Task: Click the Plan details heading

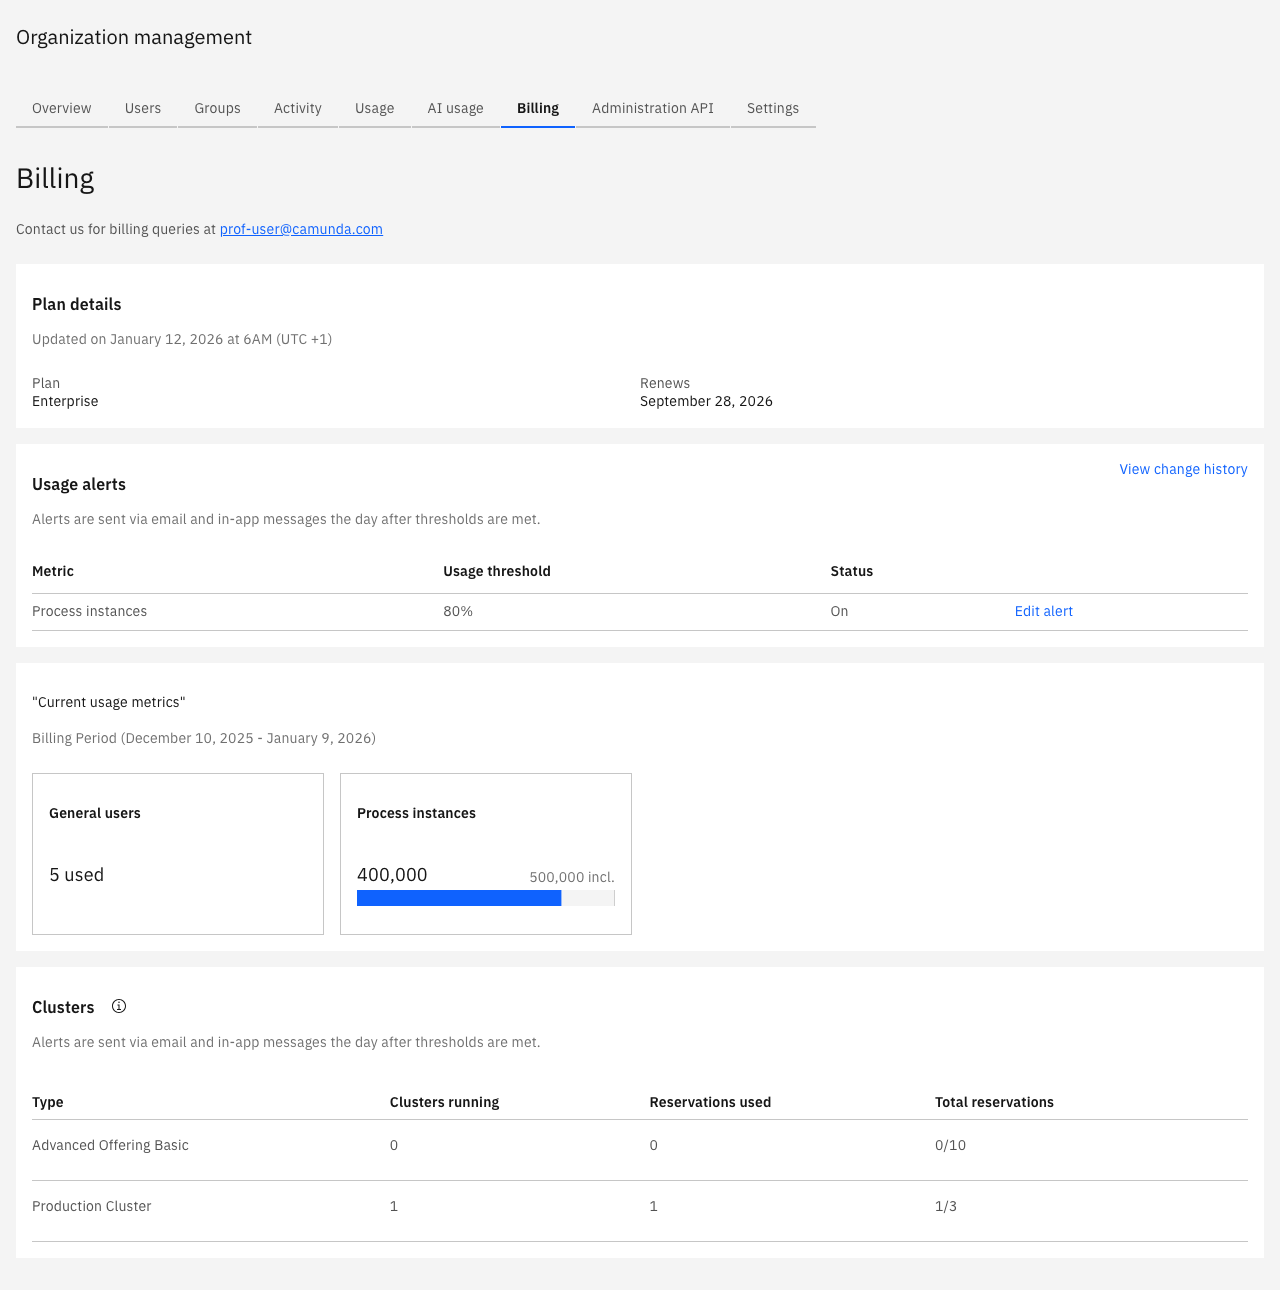Action: [x=77, y=304]
